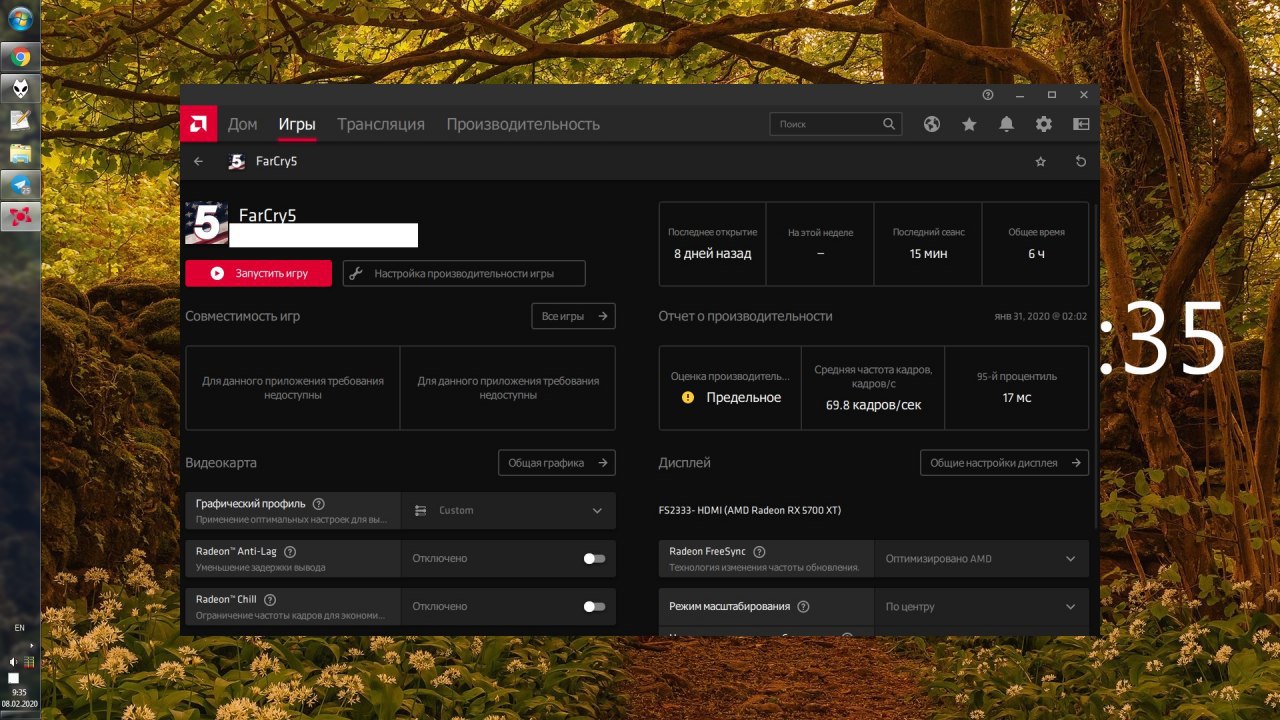This screenshot has width=1280, height=720.
Task: Click the FarCry5 breadcrumb icon
Action: coord(237,161)
